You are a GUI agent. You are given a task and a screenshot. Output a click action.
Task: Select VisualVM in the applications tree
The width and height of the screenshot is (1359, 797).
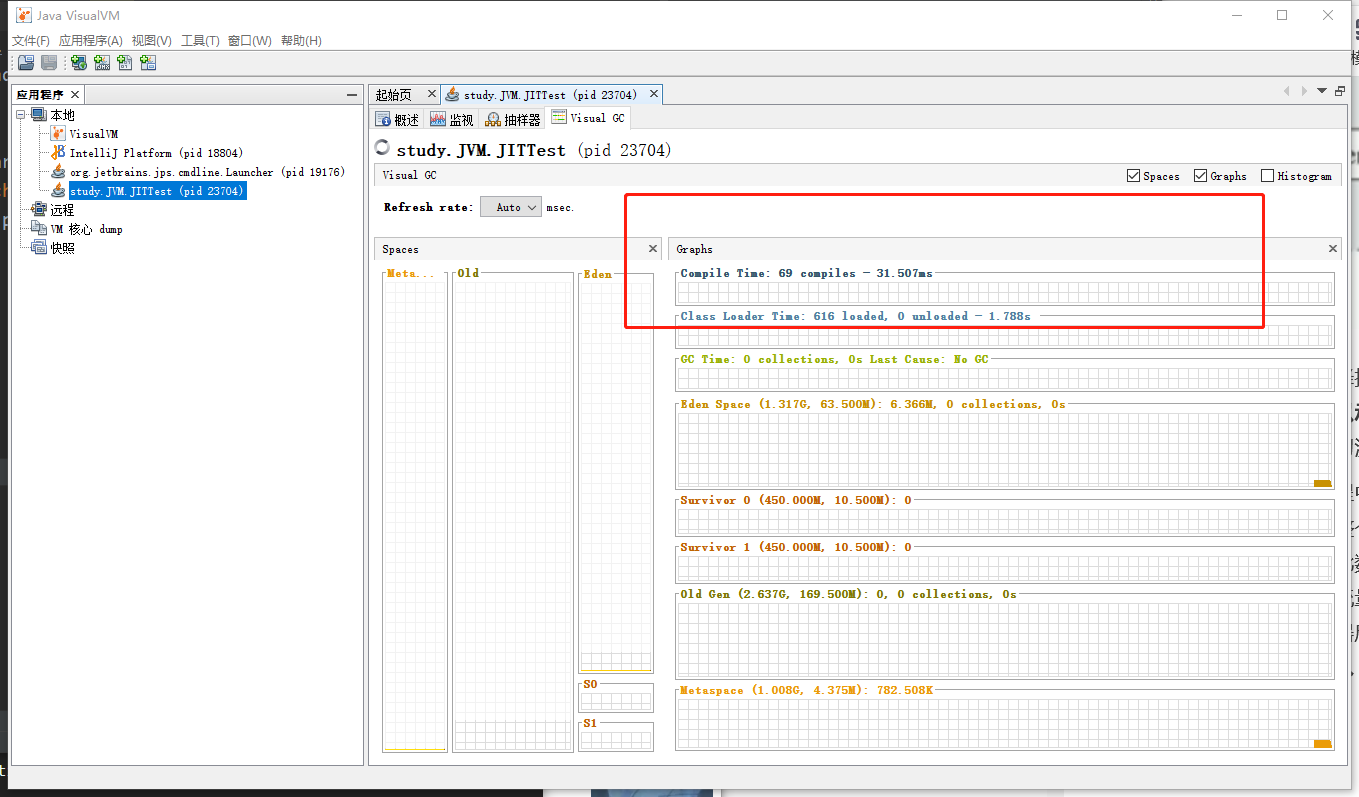93,134
